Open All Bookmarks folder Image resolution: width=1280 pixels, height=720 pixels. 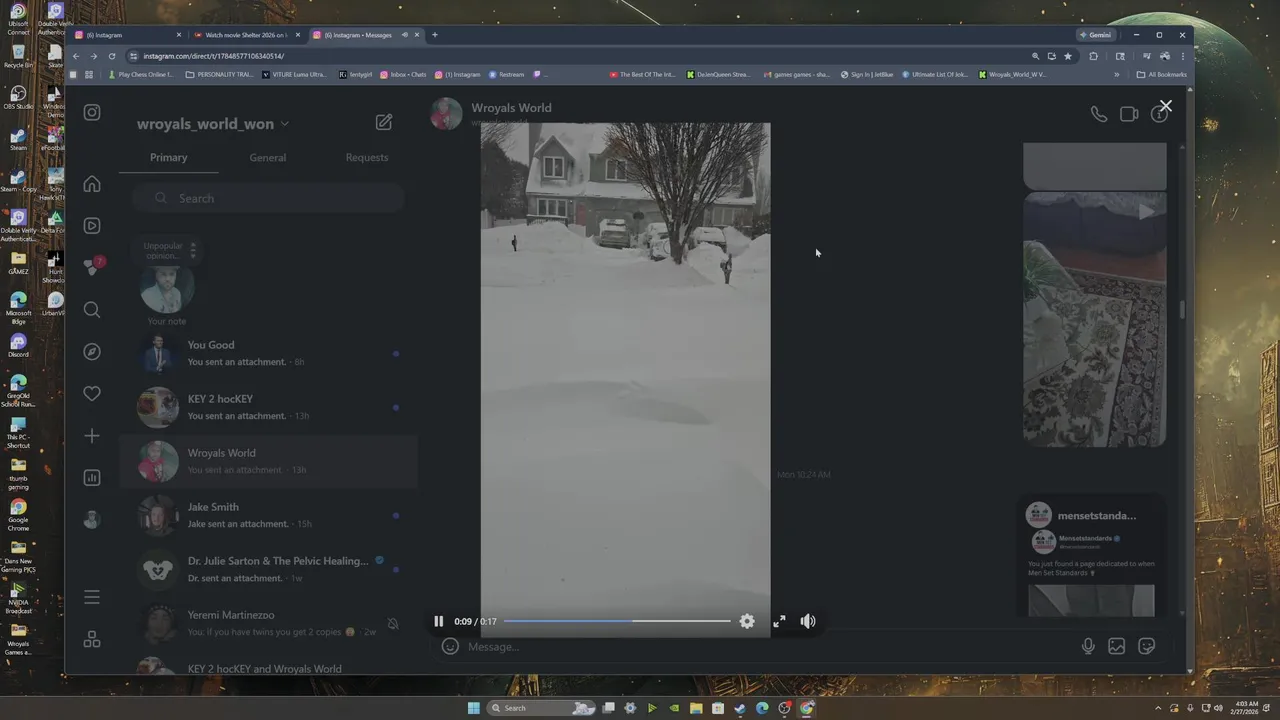(x=1162, y=74)
